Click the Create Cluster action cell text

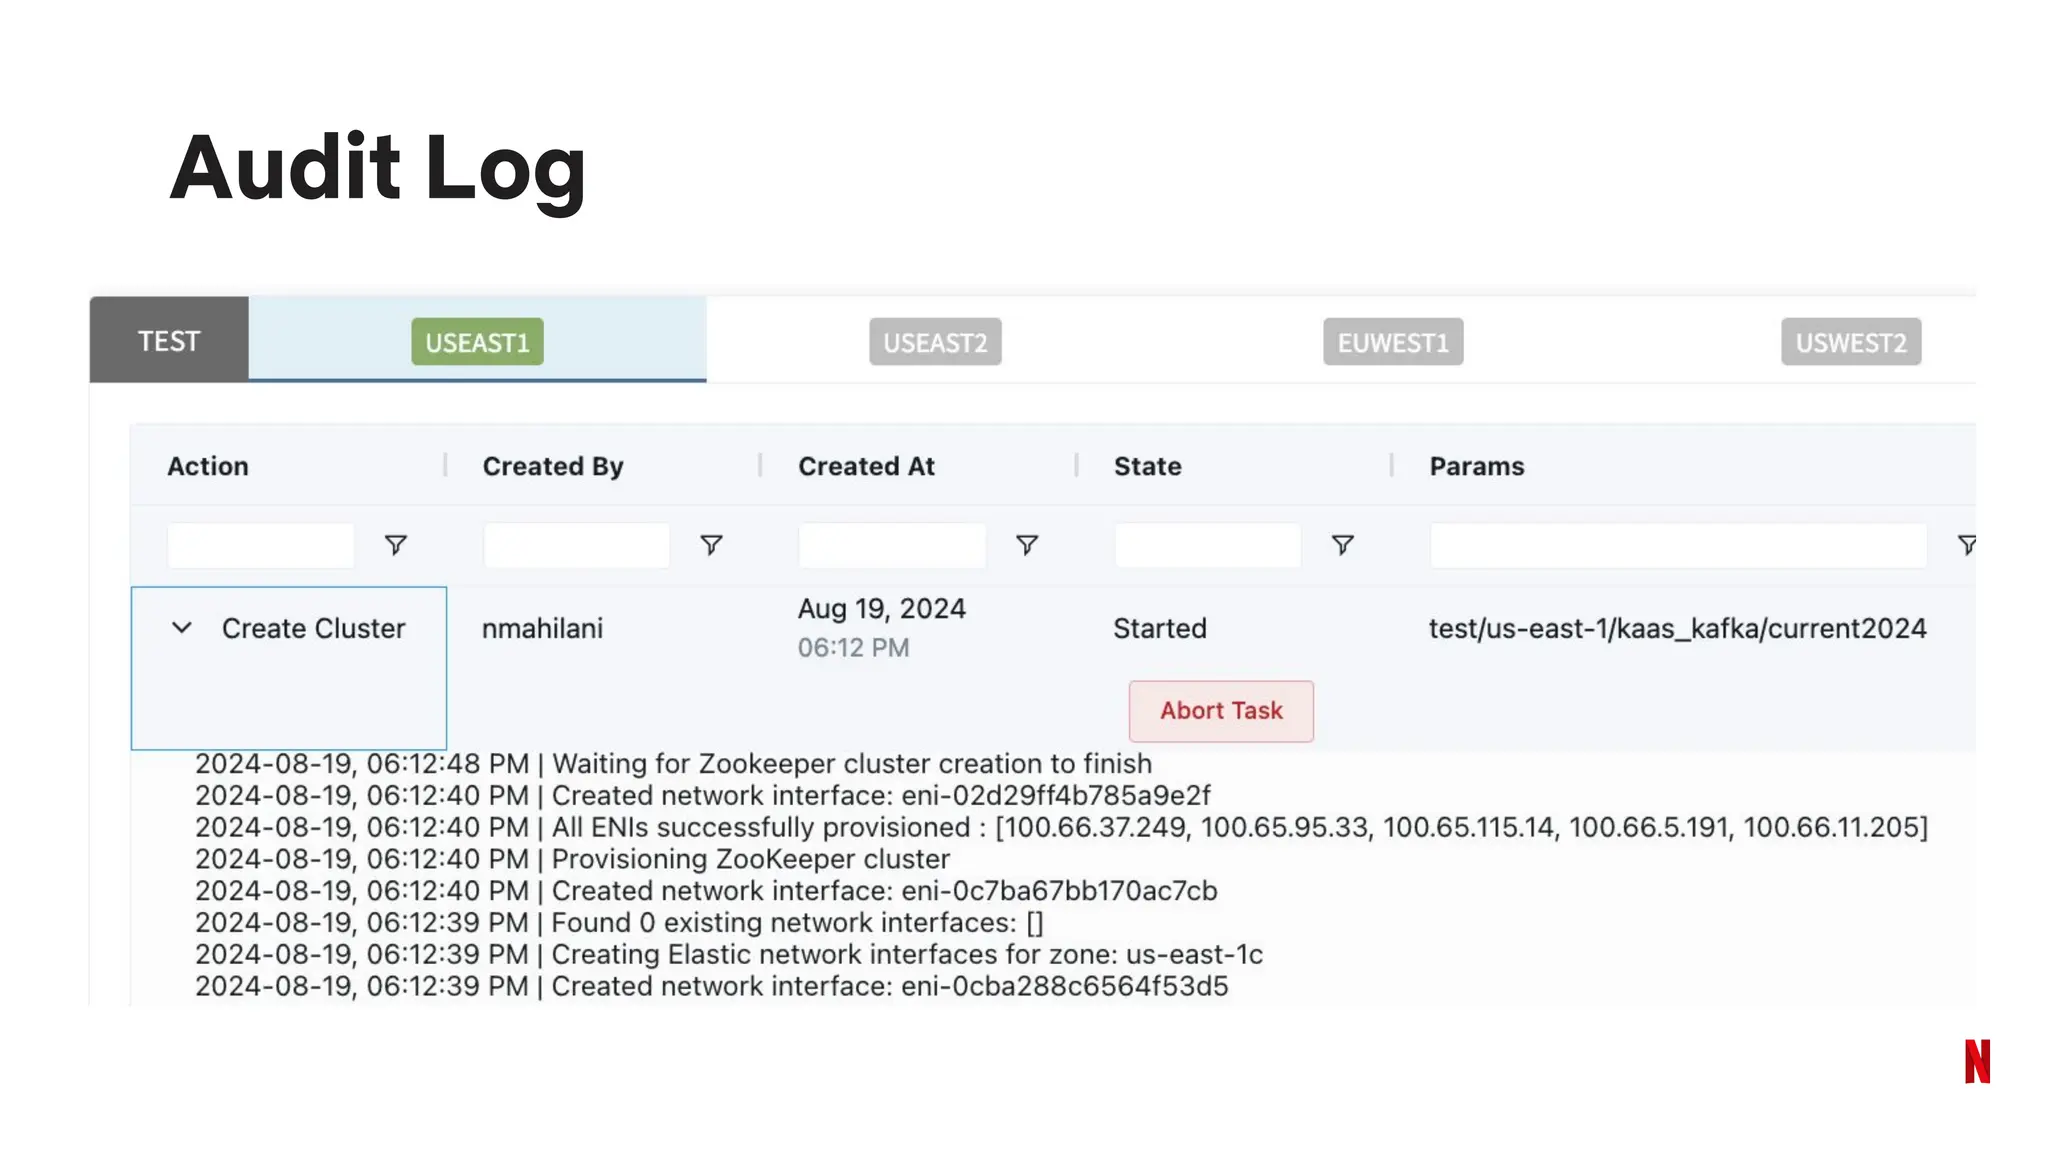point(314,628)
